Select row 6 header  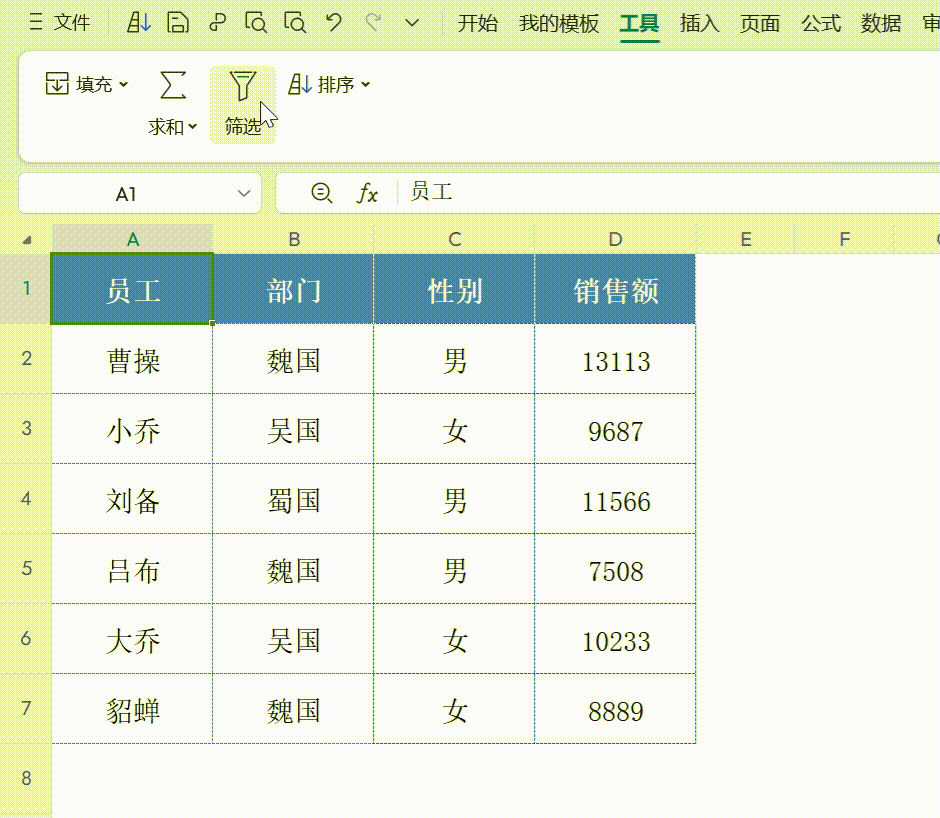click(x=26, y=638)
